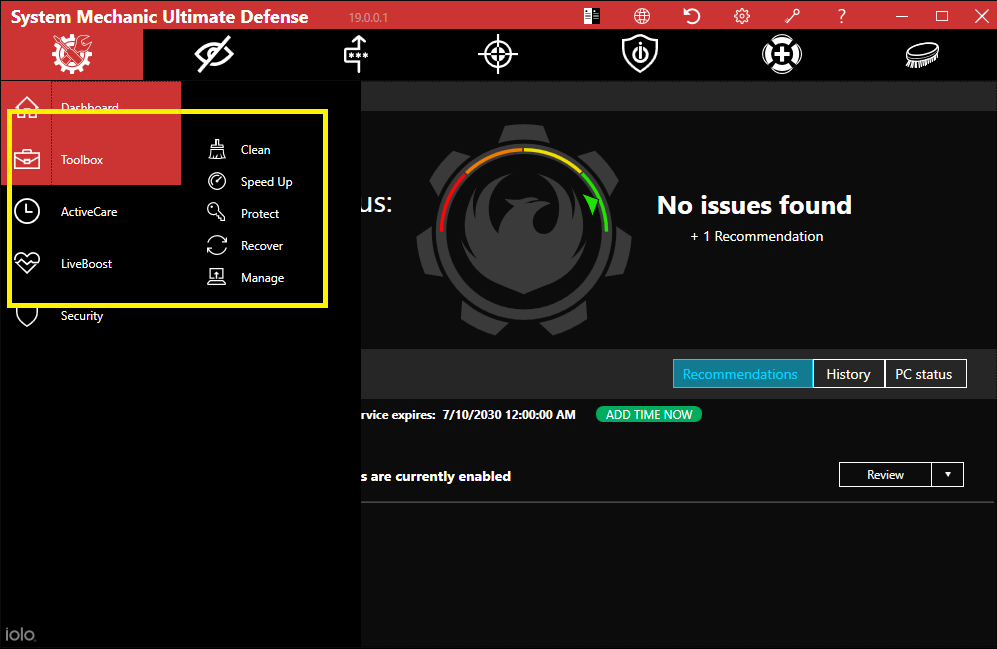Viewport: 997px width, 649px height.
Task: Choose Manage from Toolbox submenu
Action: pos(263,278)
